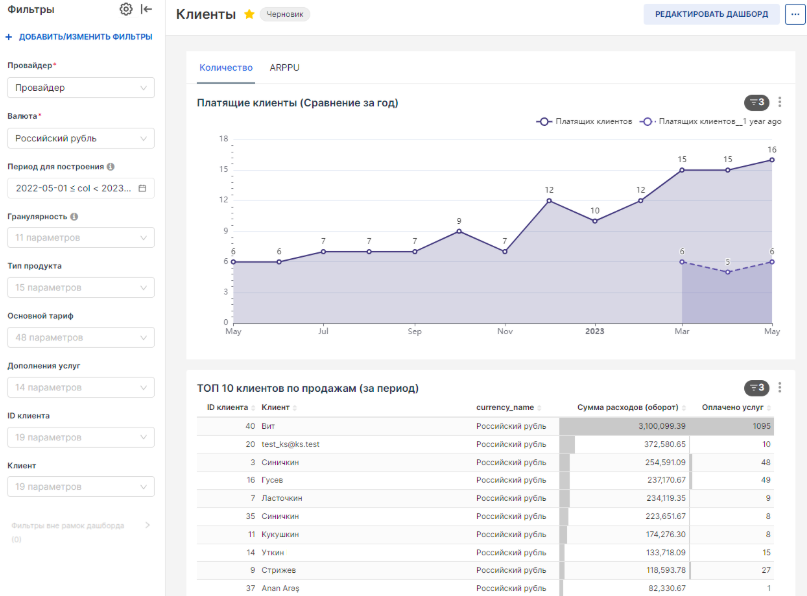The image size is (807, 596).
Task: Click the РЕДАКТИРОВАТЬ ДАШБОРД button
Action: click(711, 15)
